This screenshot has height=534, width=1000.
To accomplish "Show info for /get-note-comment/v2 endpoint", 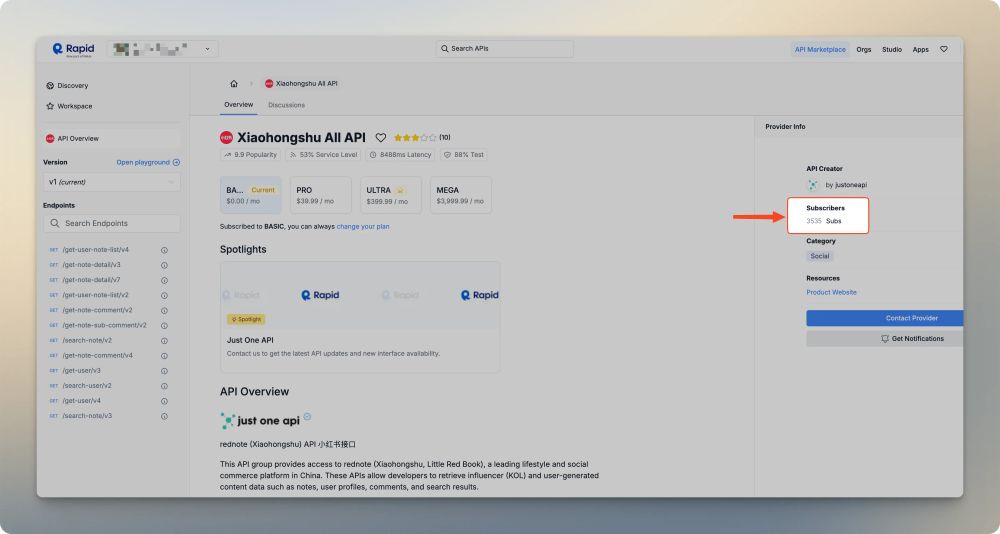I will (x=164, y=311).
